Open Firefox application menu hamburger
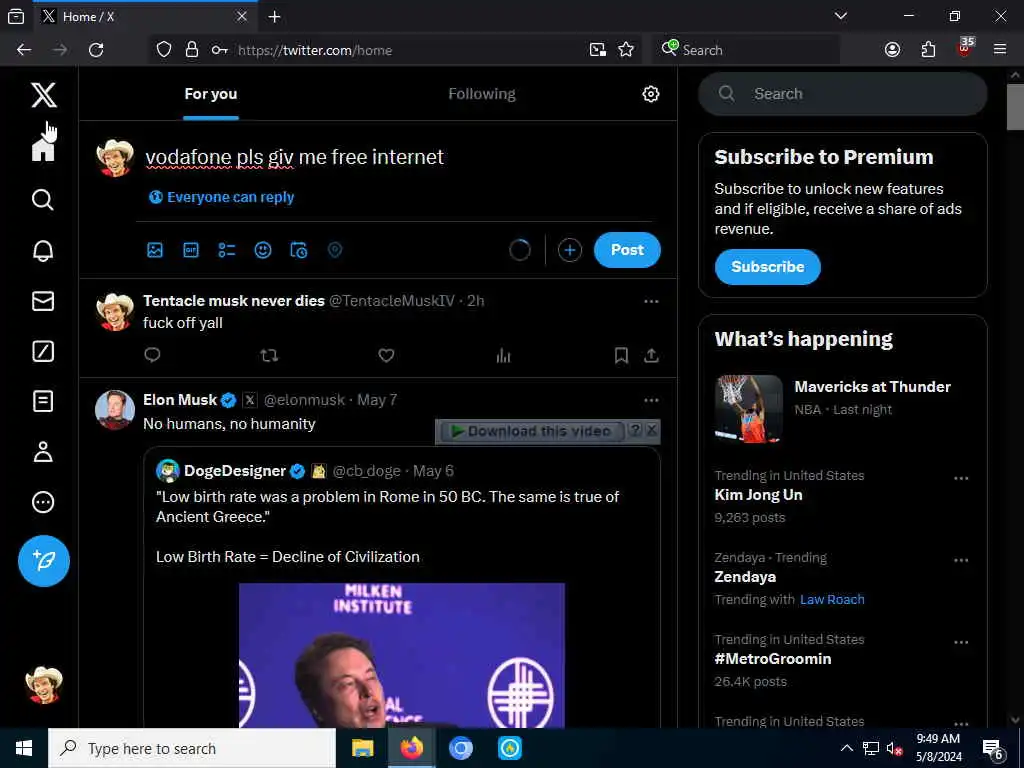 click(999, 50)
